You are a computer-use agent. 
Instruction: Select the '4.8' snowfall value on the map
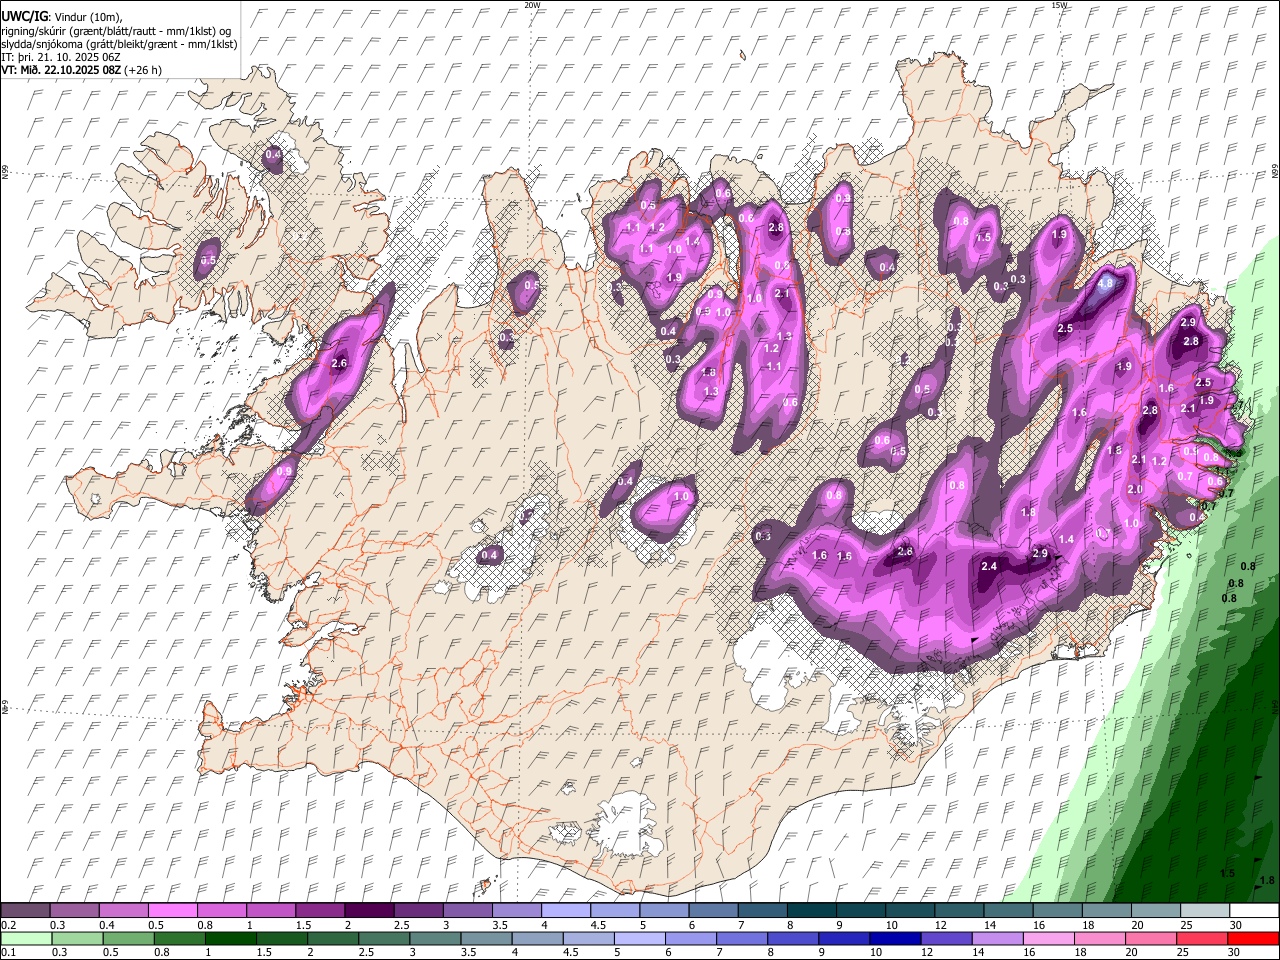[1105, 283]
